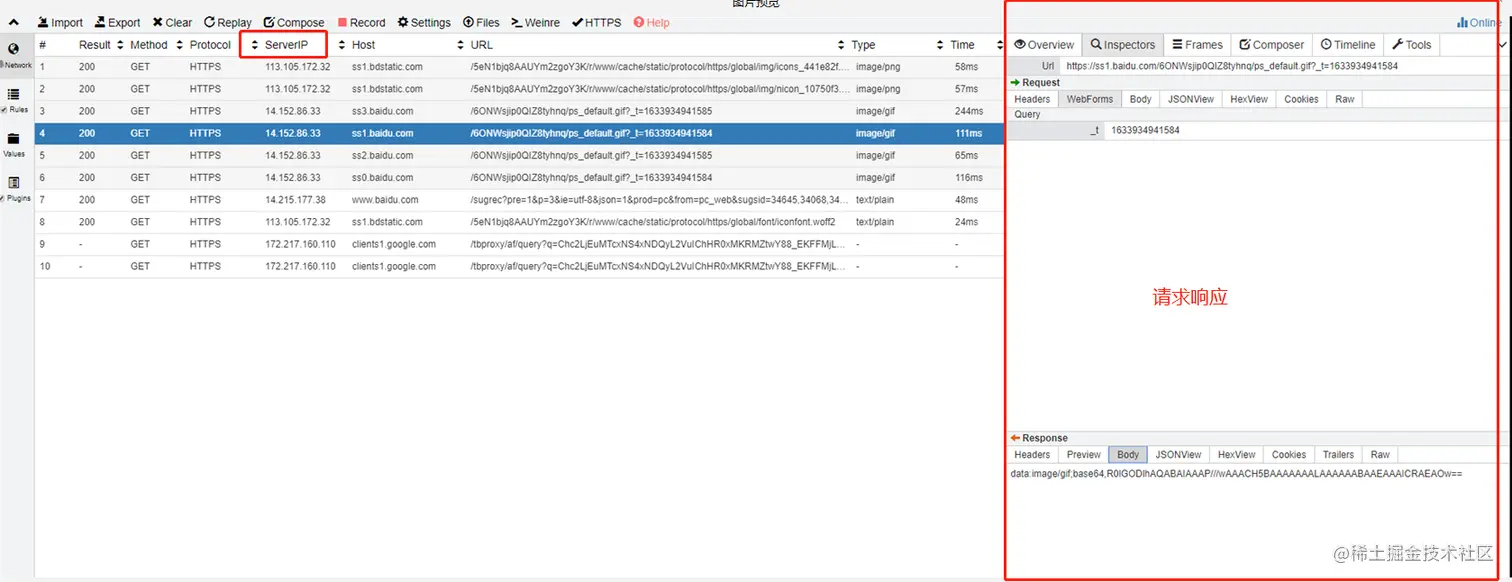Click the Import button
The height and width of the screenshot is (582, 1512).
60,22
